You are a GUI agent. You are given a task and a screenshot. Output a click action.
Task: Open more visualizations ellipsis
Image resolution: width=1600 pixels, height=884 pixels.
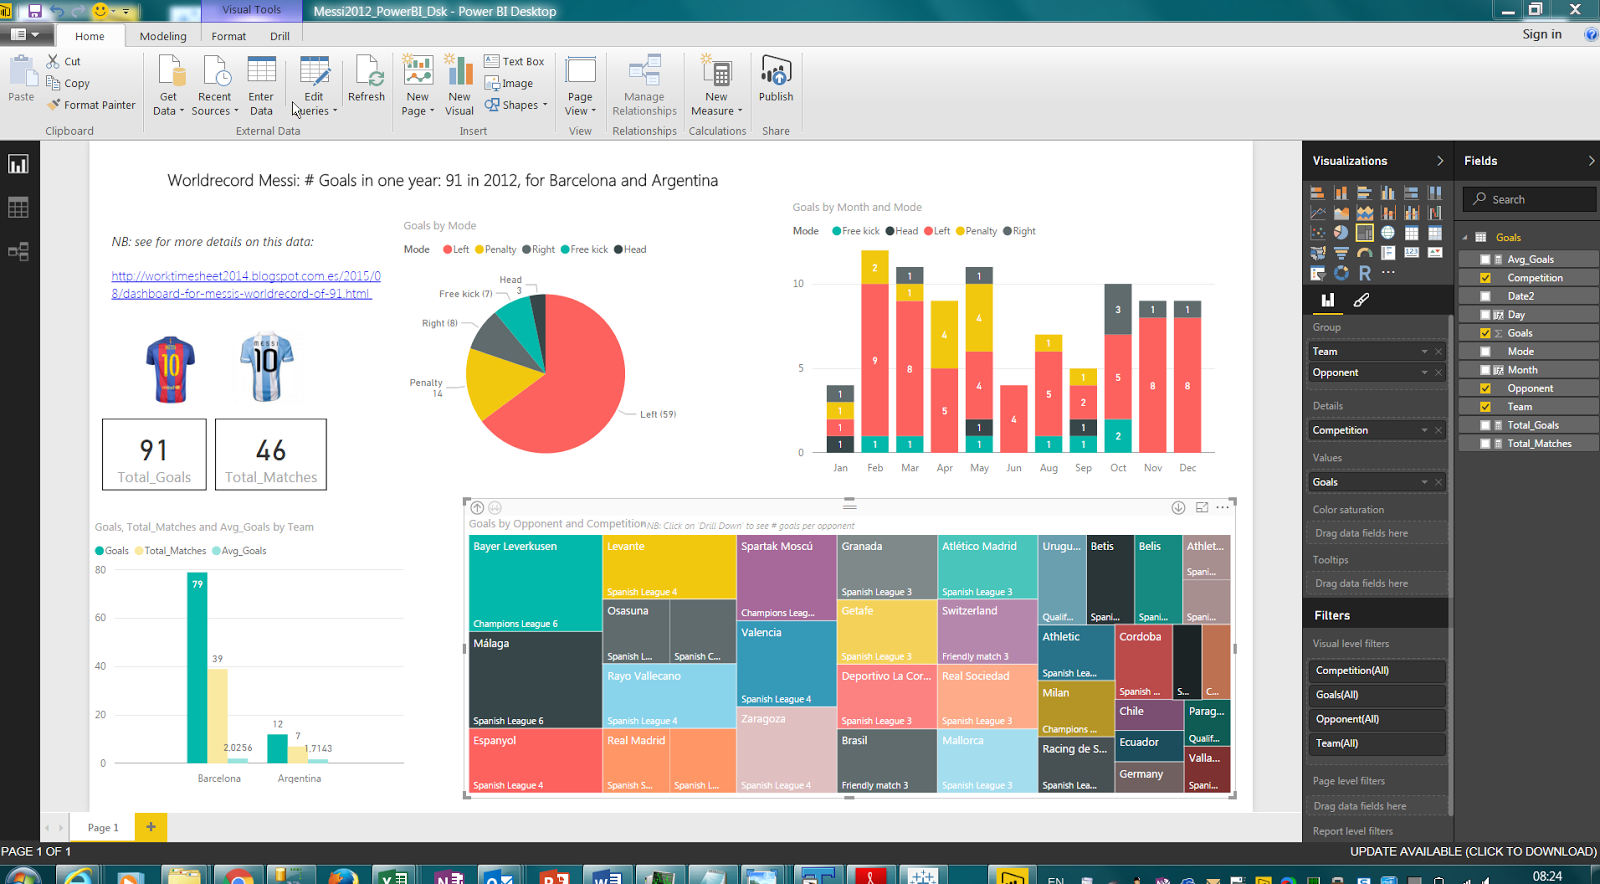click(x=1388, y=272)
